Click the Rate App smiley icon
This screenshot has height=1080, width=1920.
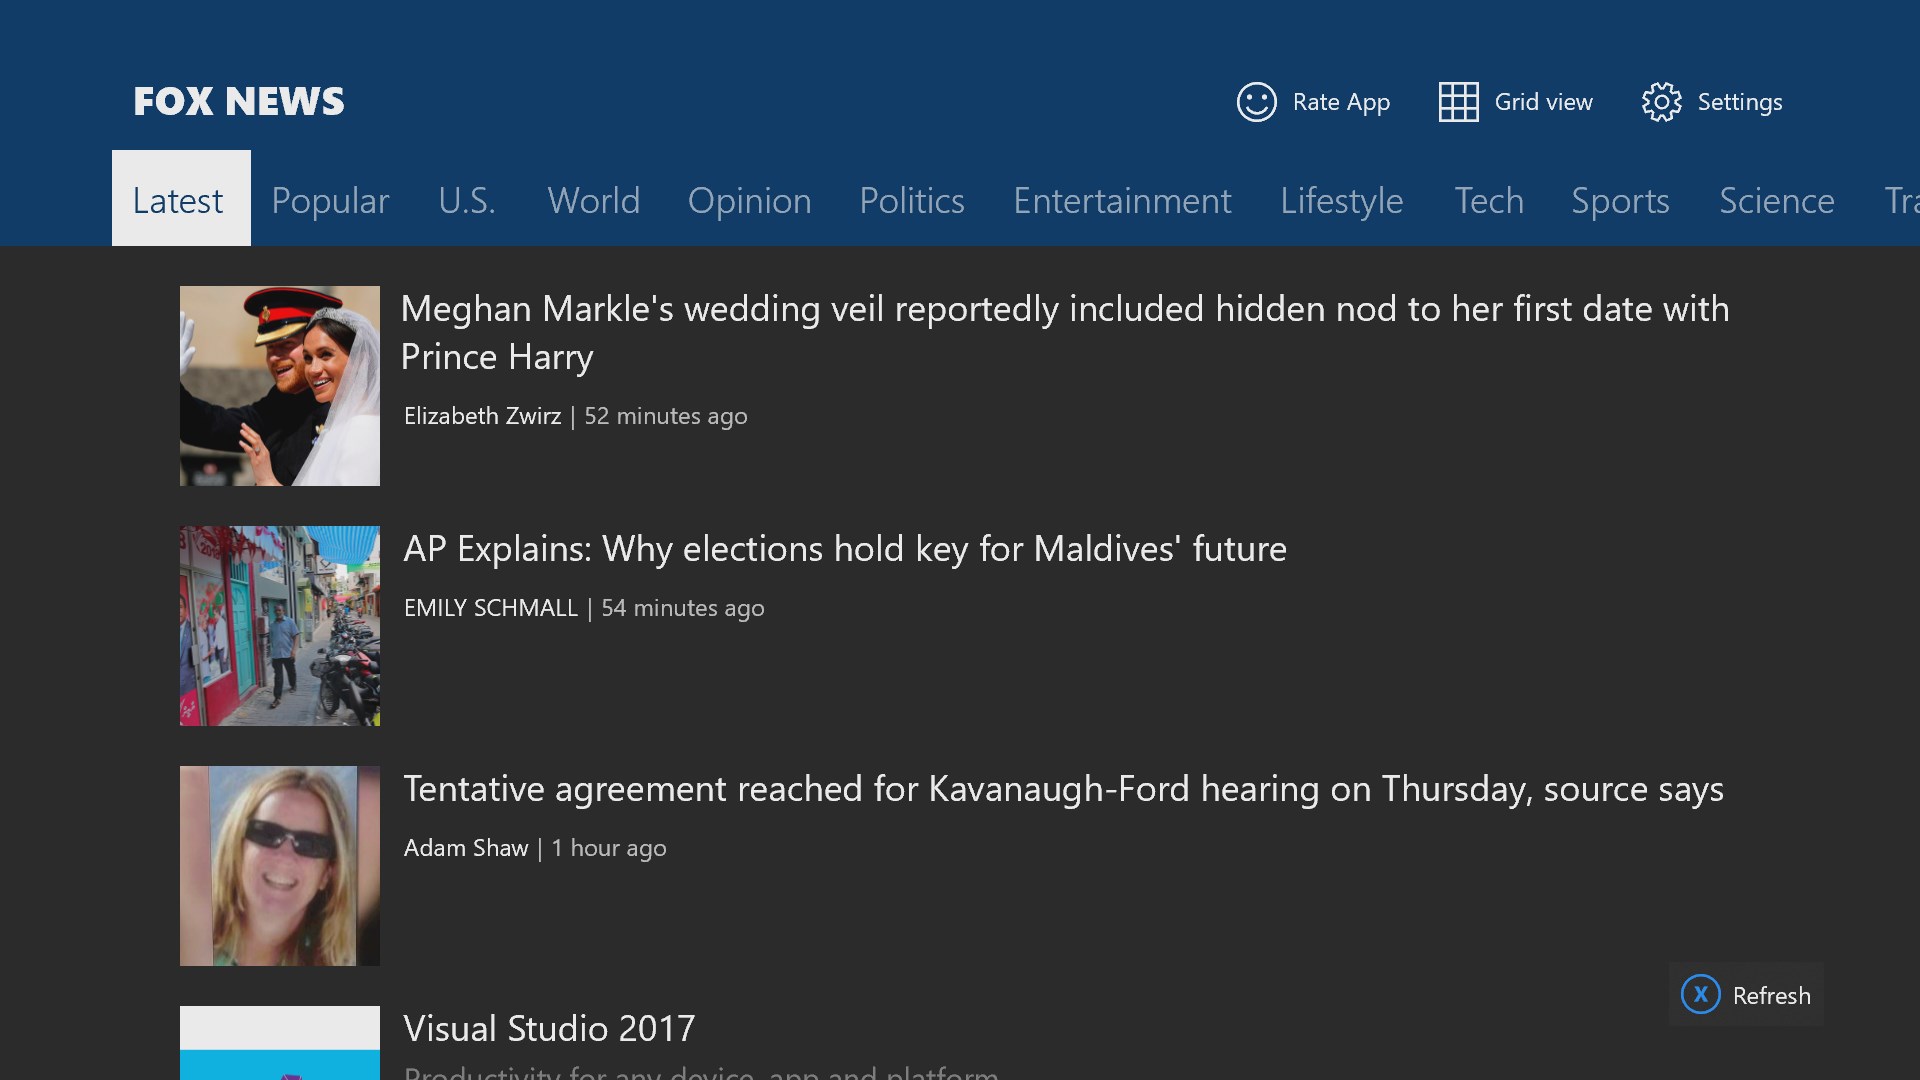point(1256,102)
